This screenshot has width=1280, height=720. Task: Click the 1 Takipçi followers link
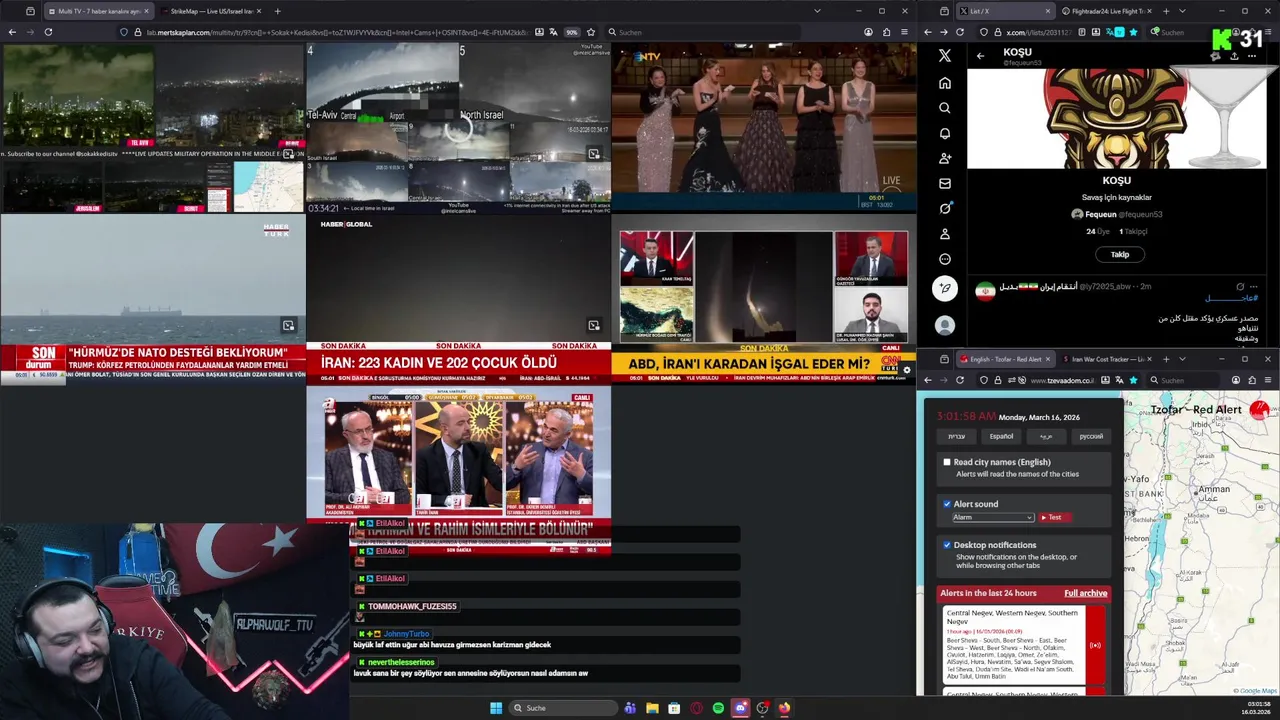pos(1135,231)
